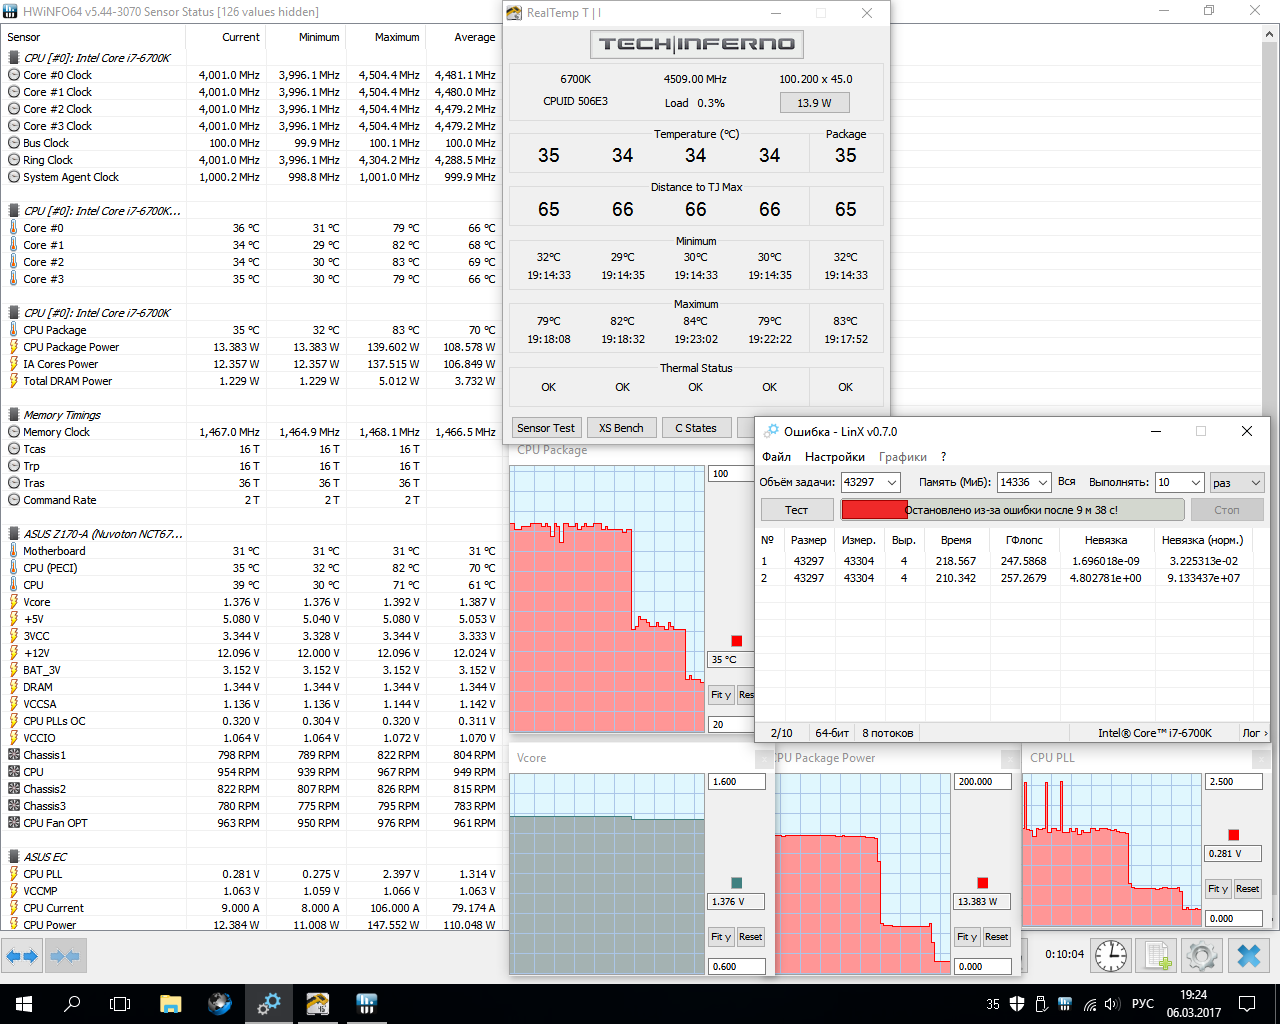
Task: Open the ? help menu in LinX
Action: 943,457
